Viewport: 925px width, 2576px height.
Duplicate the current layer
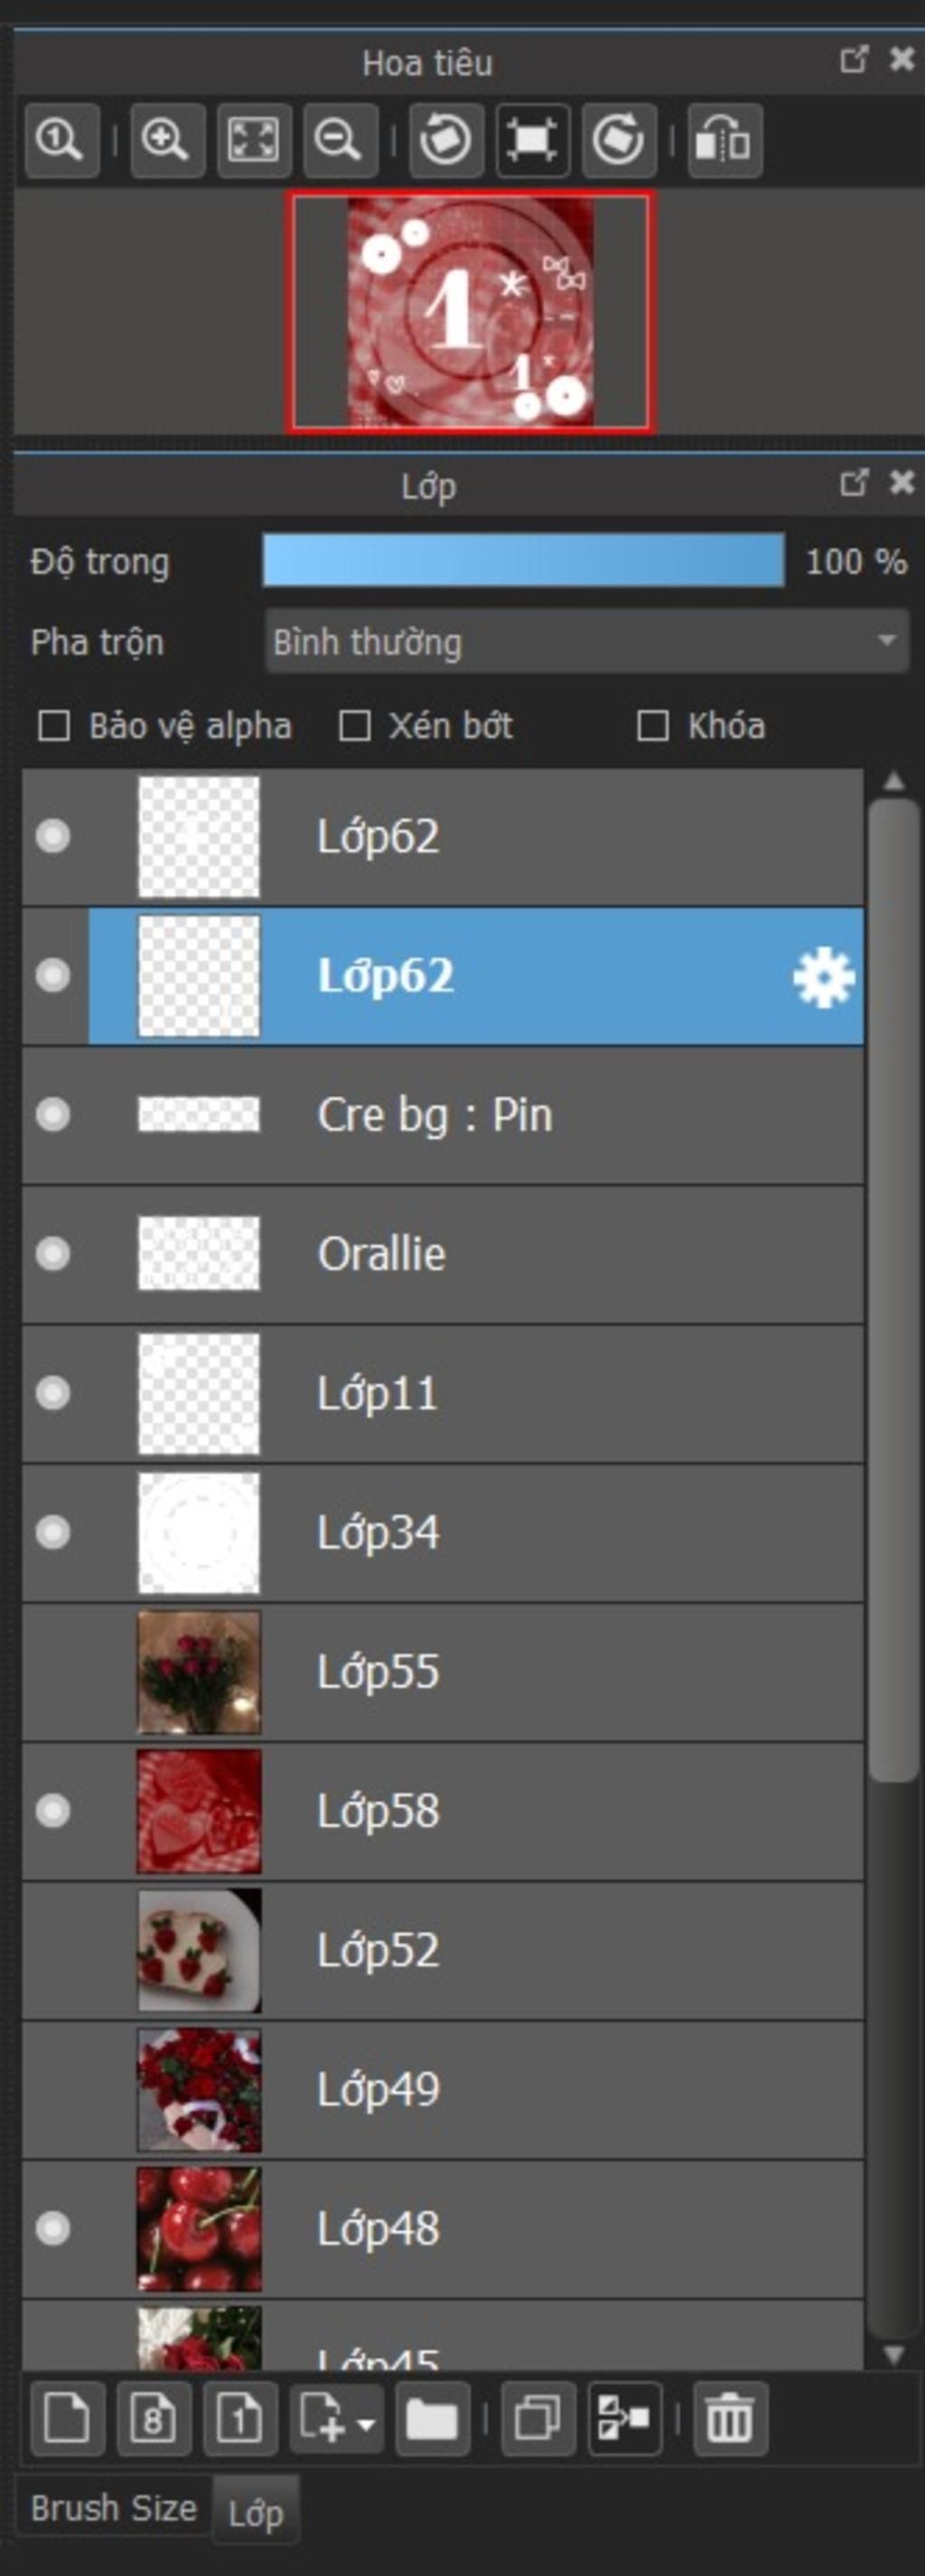click(538, 2419)
